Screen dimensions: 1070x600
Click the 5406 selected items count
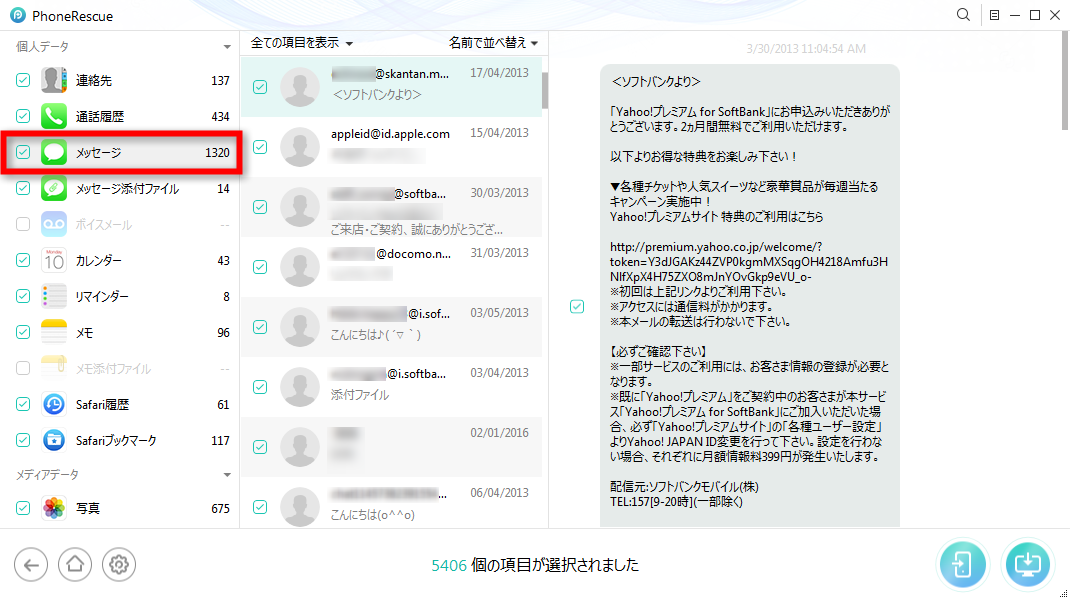click(x=449, y=565)
